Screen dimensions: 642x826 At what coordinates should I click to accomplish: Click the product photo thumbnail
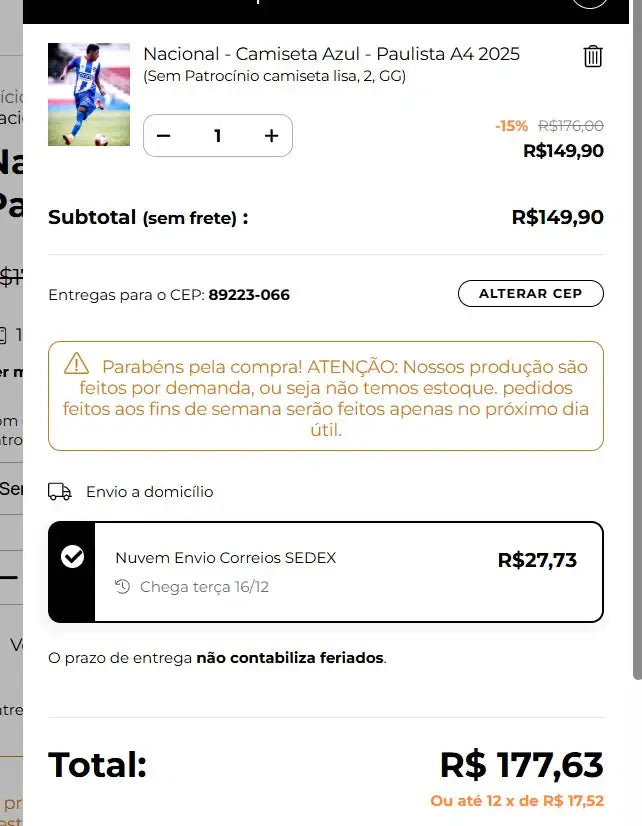[89, 94]
